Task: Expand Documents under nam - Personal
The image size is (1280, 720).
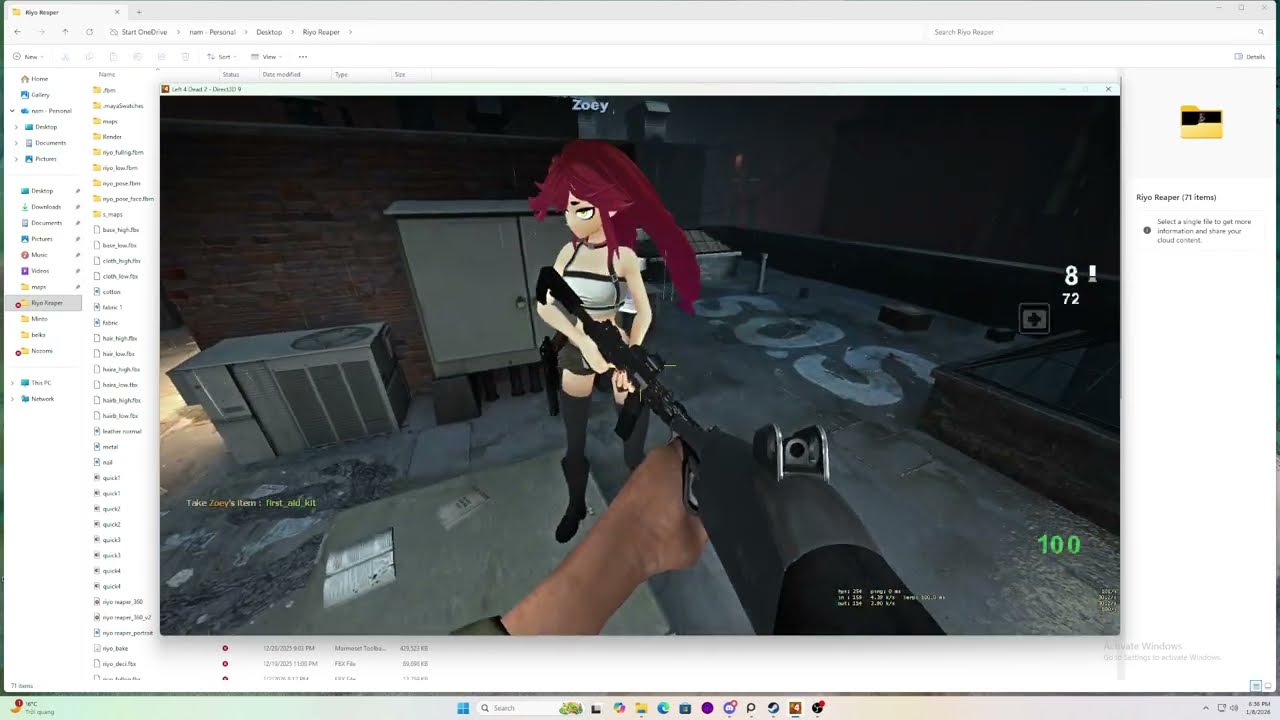Action: pyautogui.click(x=16, y=143)
